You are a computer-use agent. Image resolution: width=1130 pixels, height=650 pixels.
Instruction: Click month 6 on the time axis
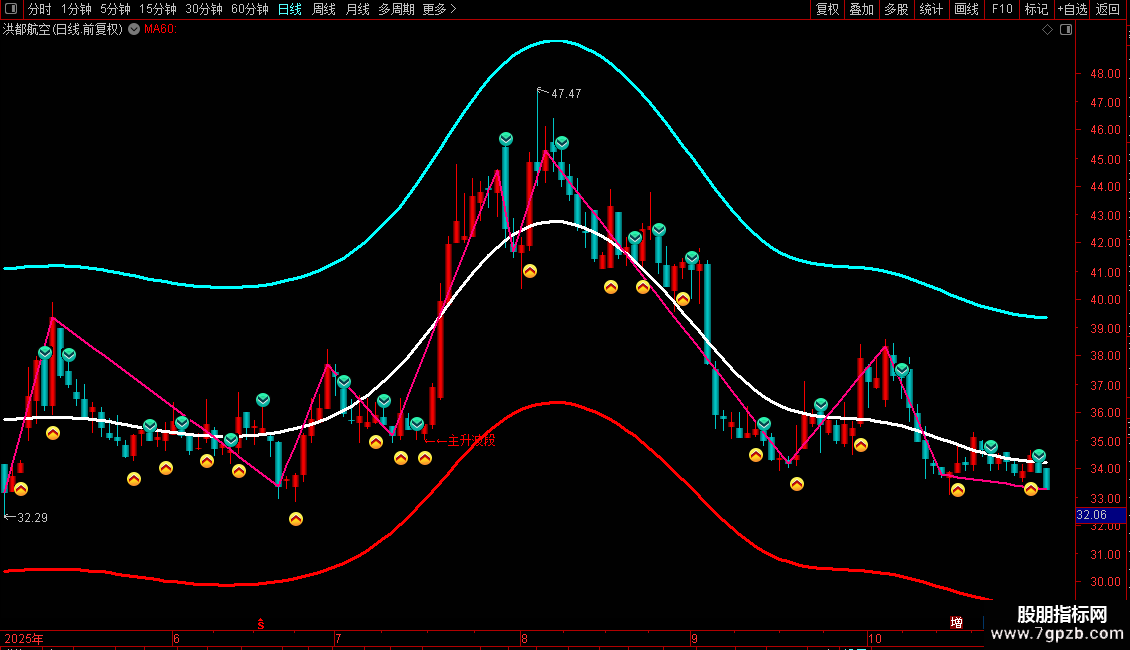(177, 638)
